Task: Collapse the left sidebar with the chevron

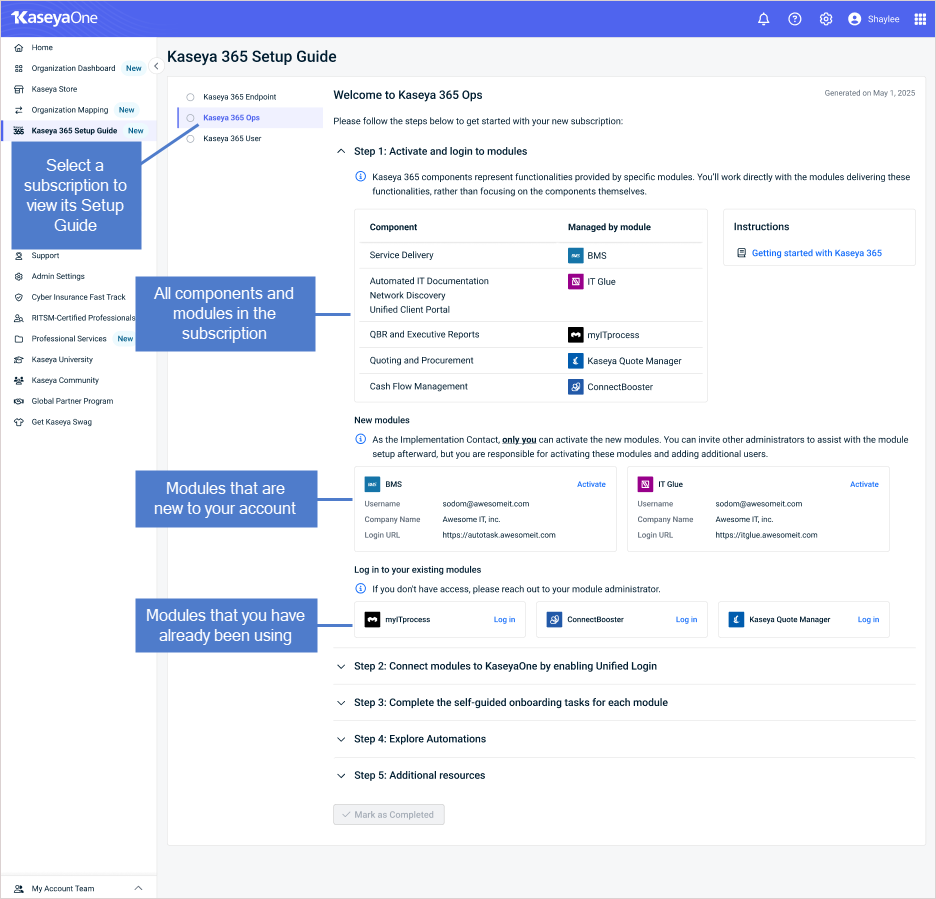Action: (x=156, y=66)
